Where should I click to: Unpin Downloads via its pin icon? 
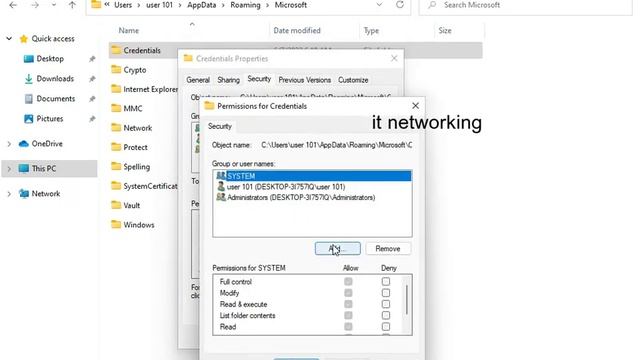pos(92,79)
